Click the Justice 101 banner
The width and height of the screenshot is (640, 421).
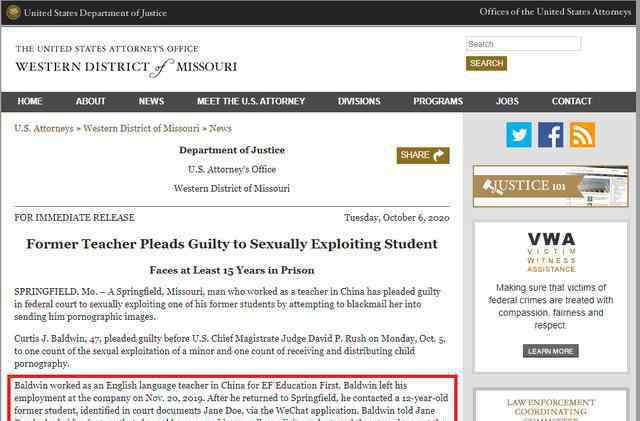coord(550,186)
